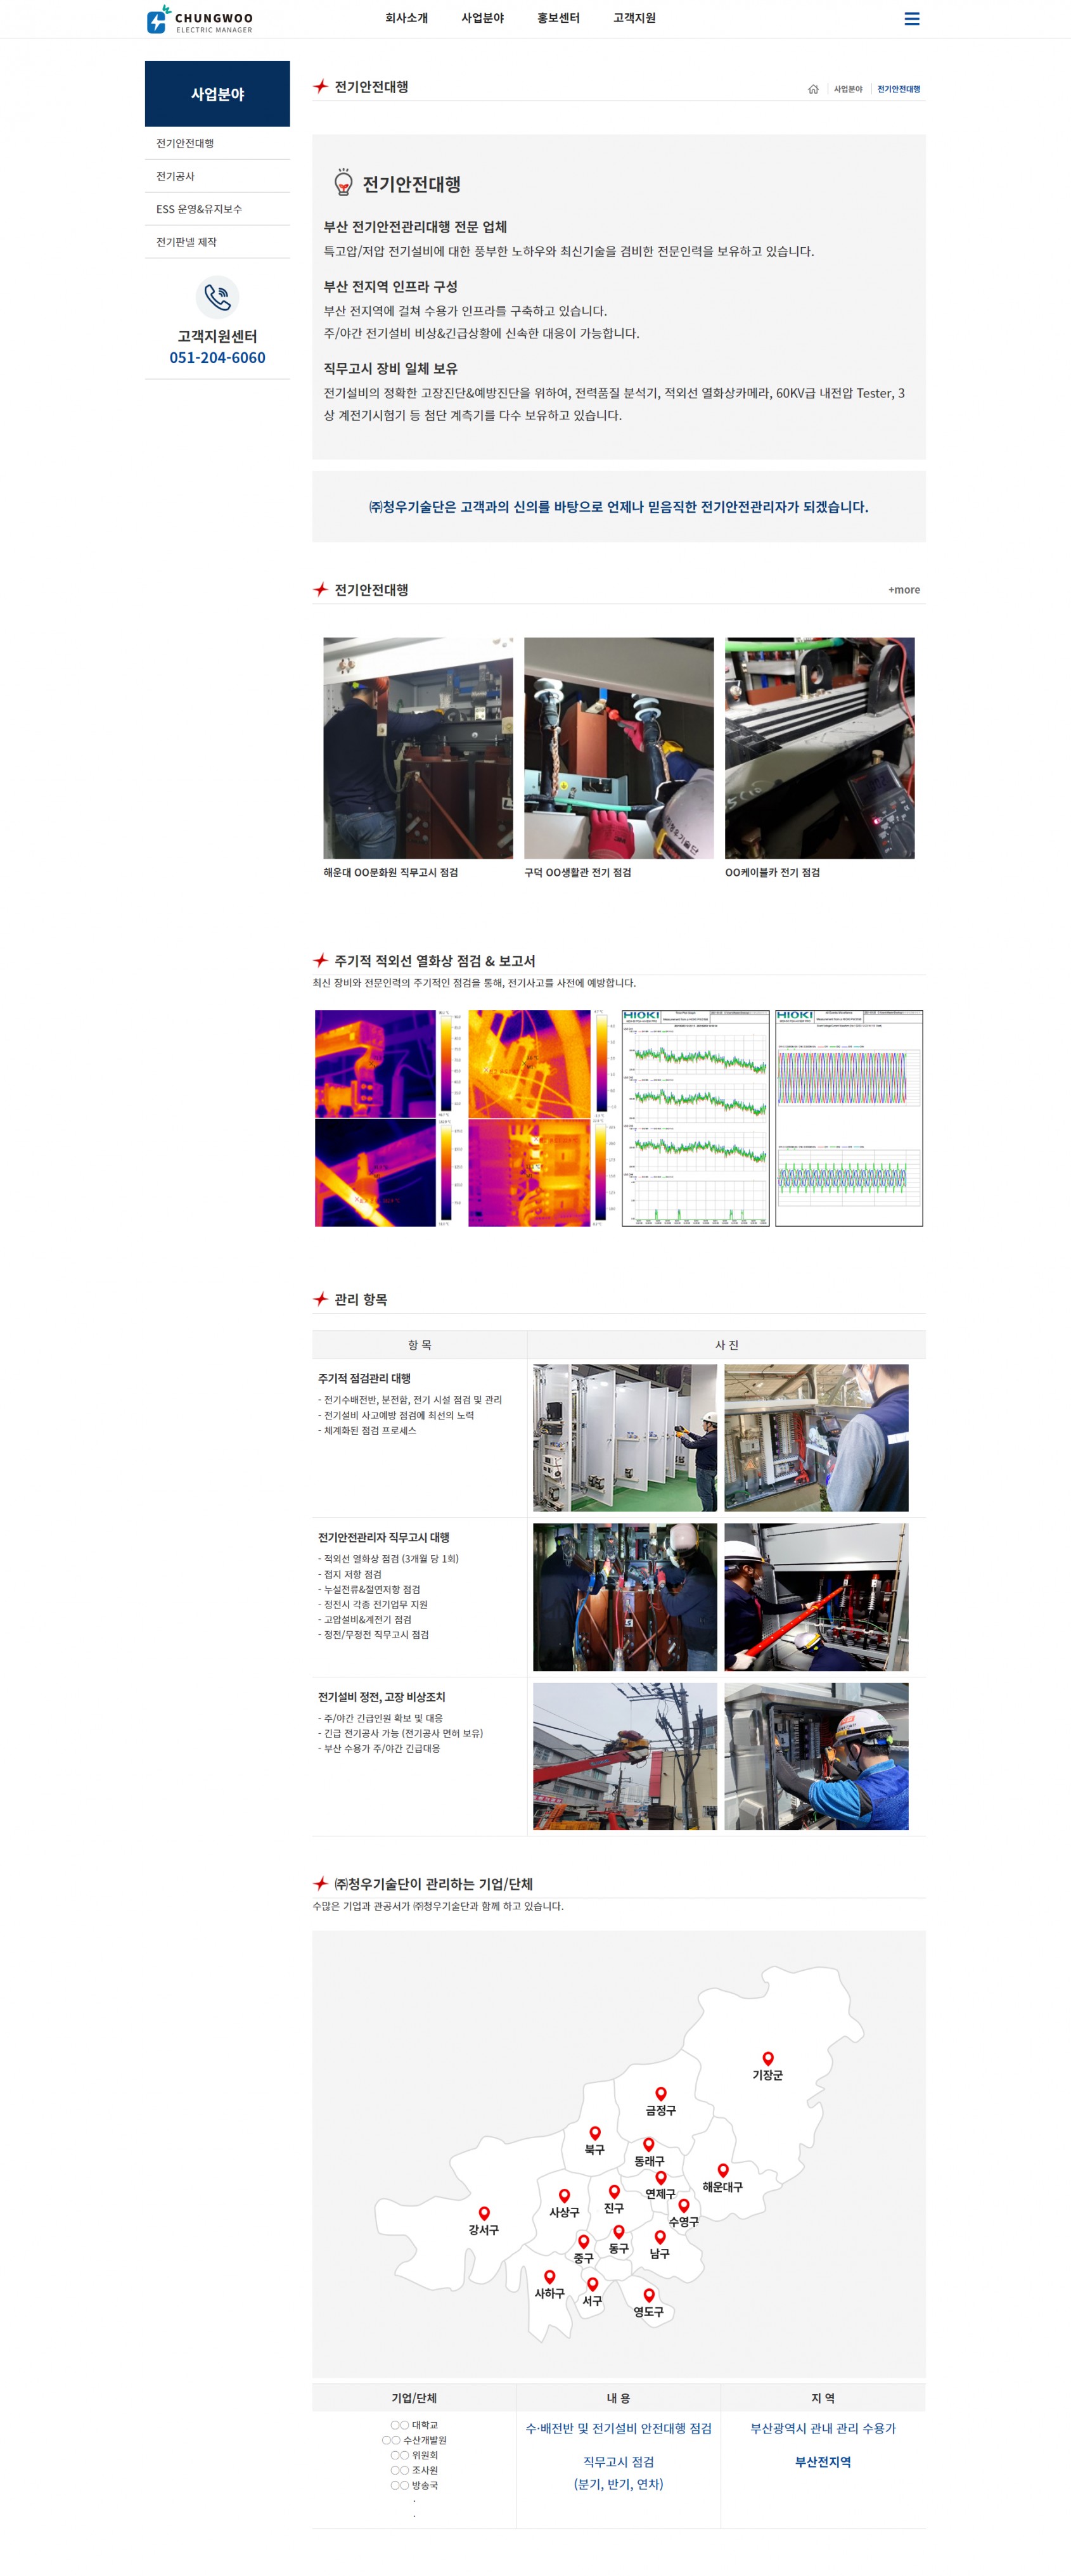Select ESS 운영&유지보수 in sidebar
Viewport: 1071px width, 2576px height.
pyautogui.click(x=199, y=209)
